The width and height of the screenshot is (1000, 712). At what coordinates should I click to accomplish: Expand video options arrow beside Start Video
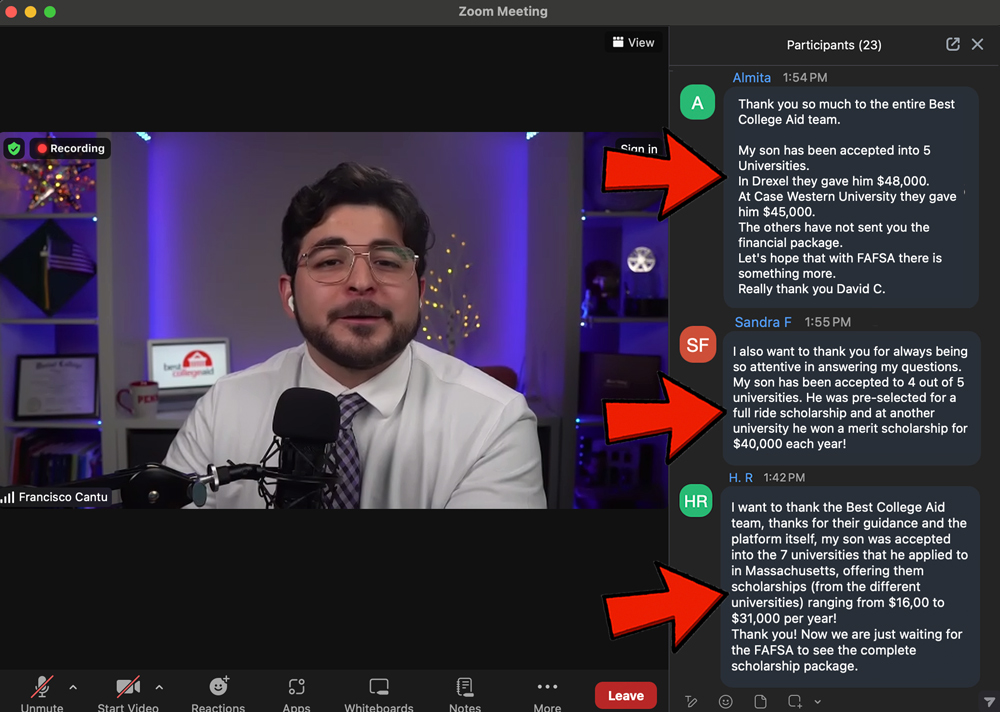click(x=159, y=688)
